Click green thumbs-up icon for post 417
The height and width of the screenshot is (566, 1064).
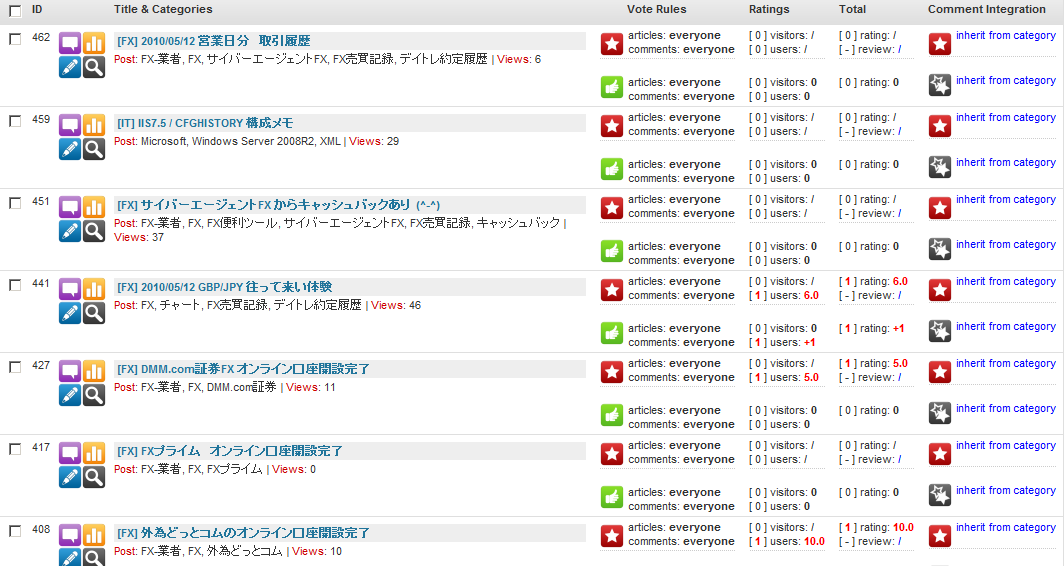point(612,496)
